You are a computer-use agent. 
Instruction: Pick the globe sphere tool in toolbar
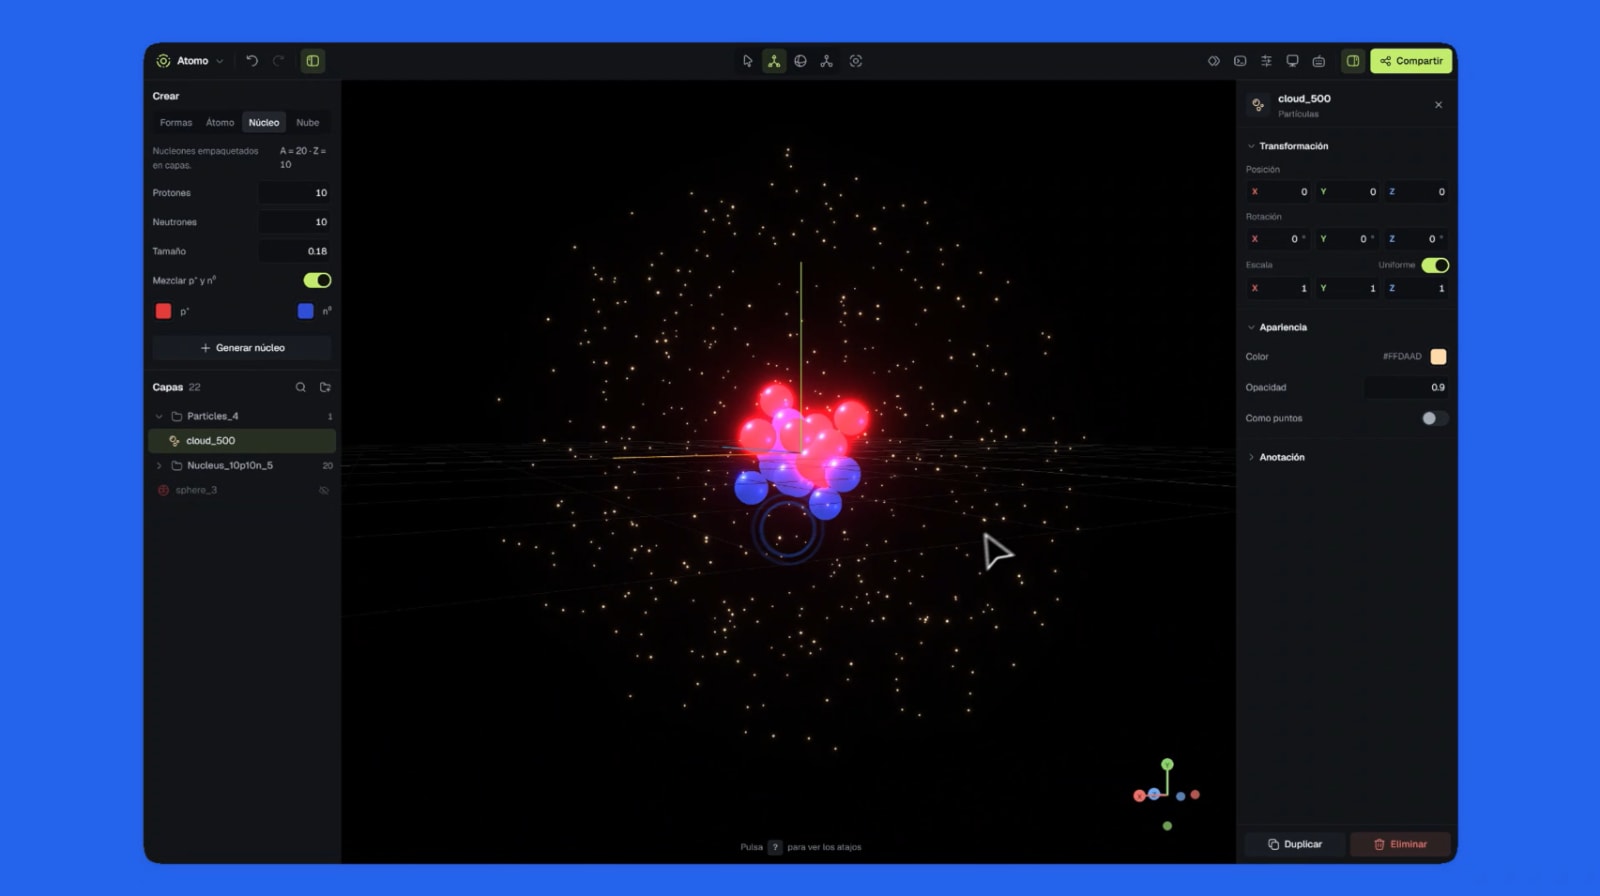click(800, 61)
